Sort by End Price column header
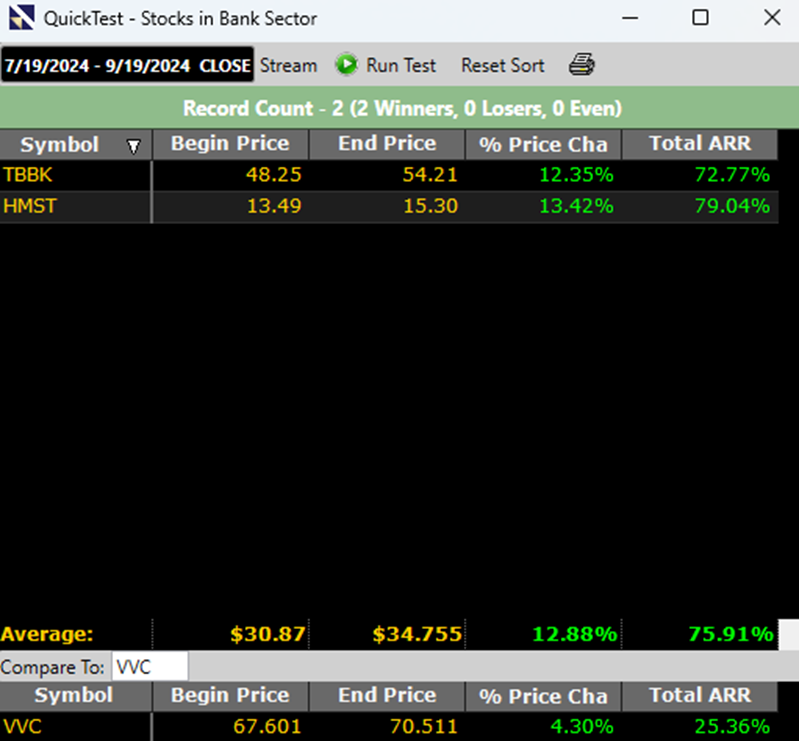 (x=387, y=144)
